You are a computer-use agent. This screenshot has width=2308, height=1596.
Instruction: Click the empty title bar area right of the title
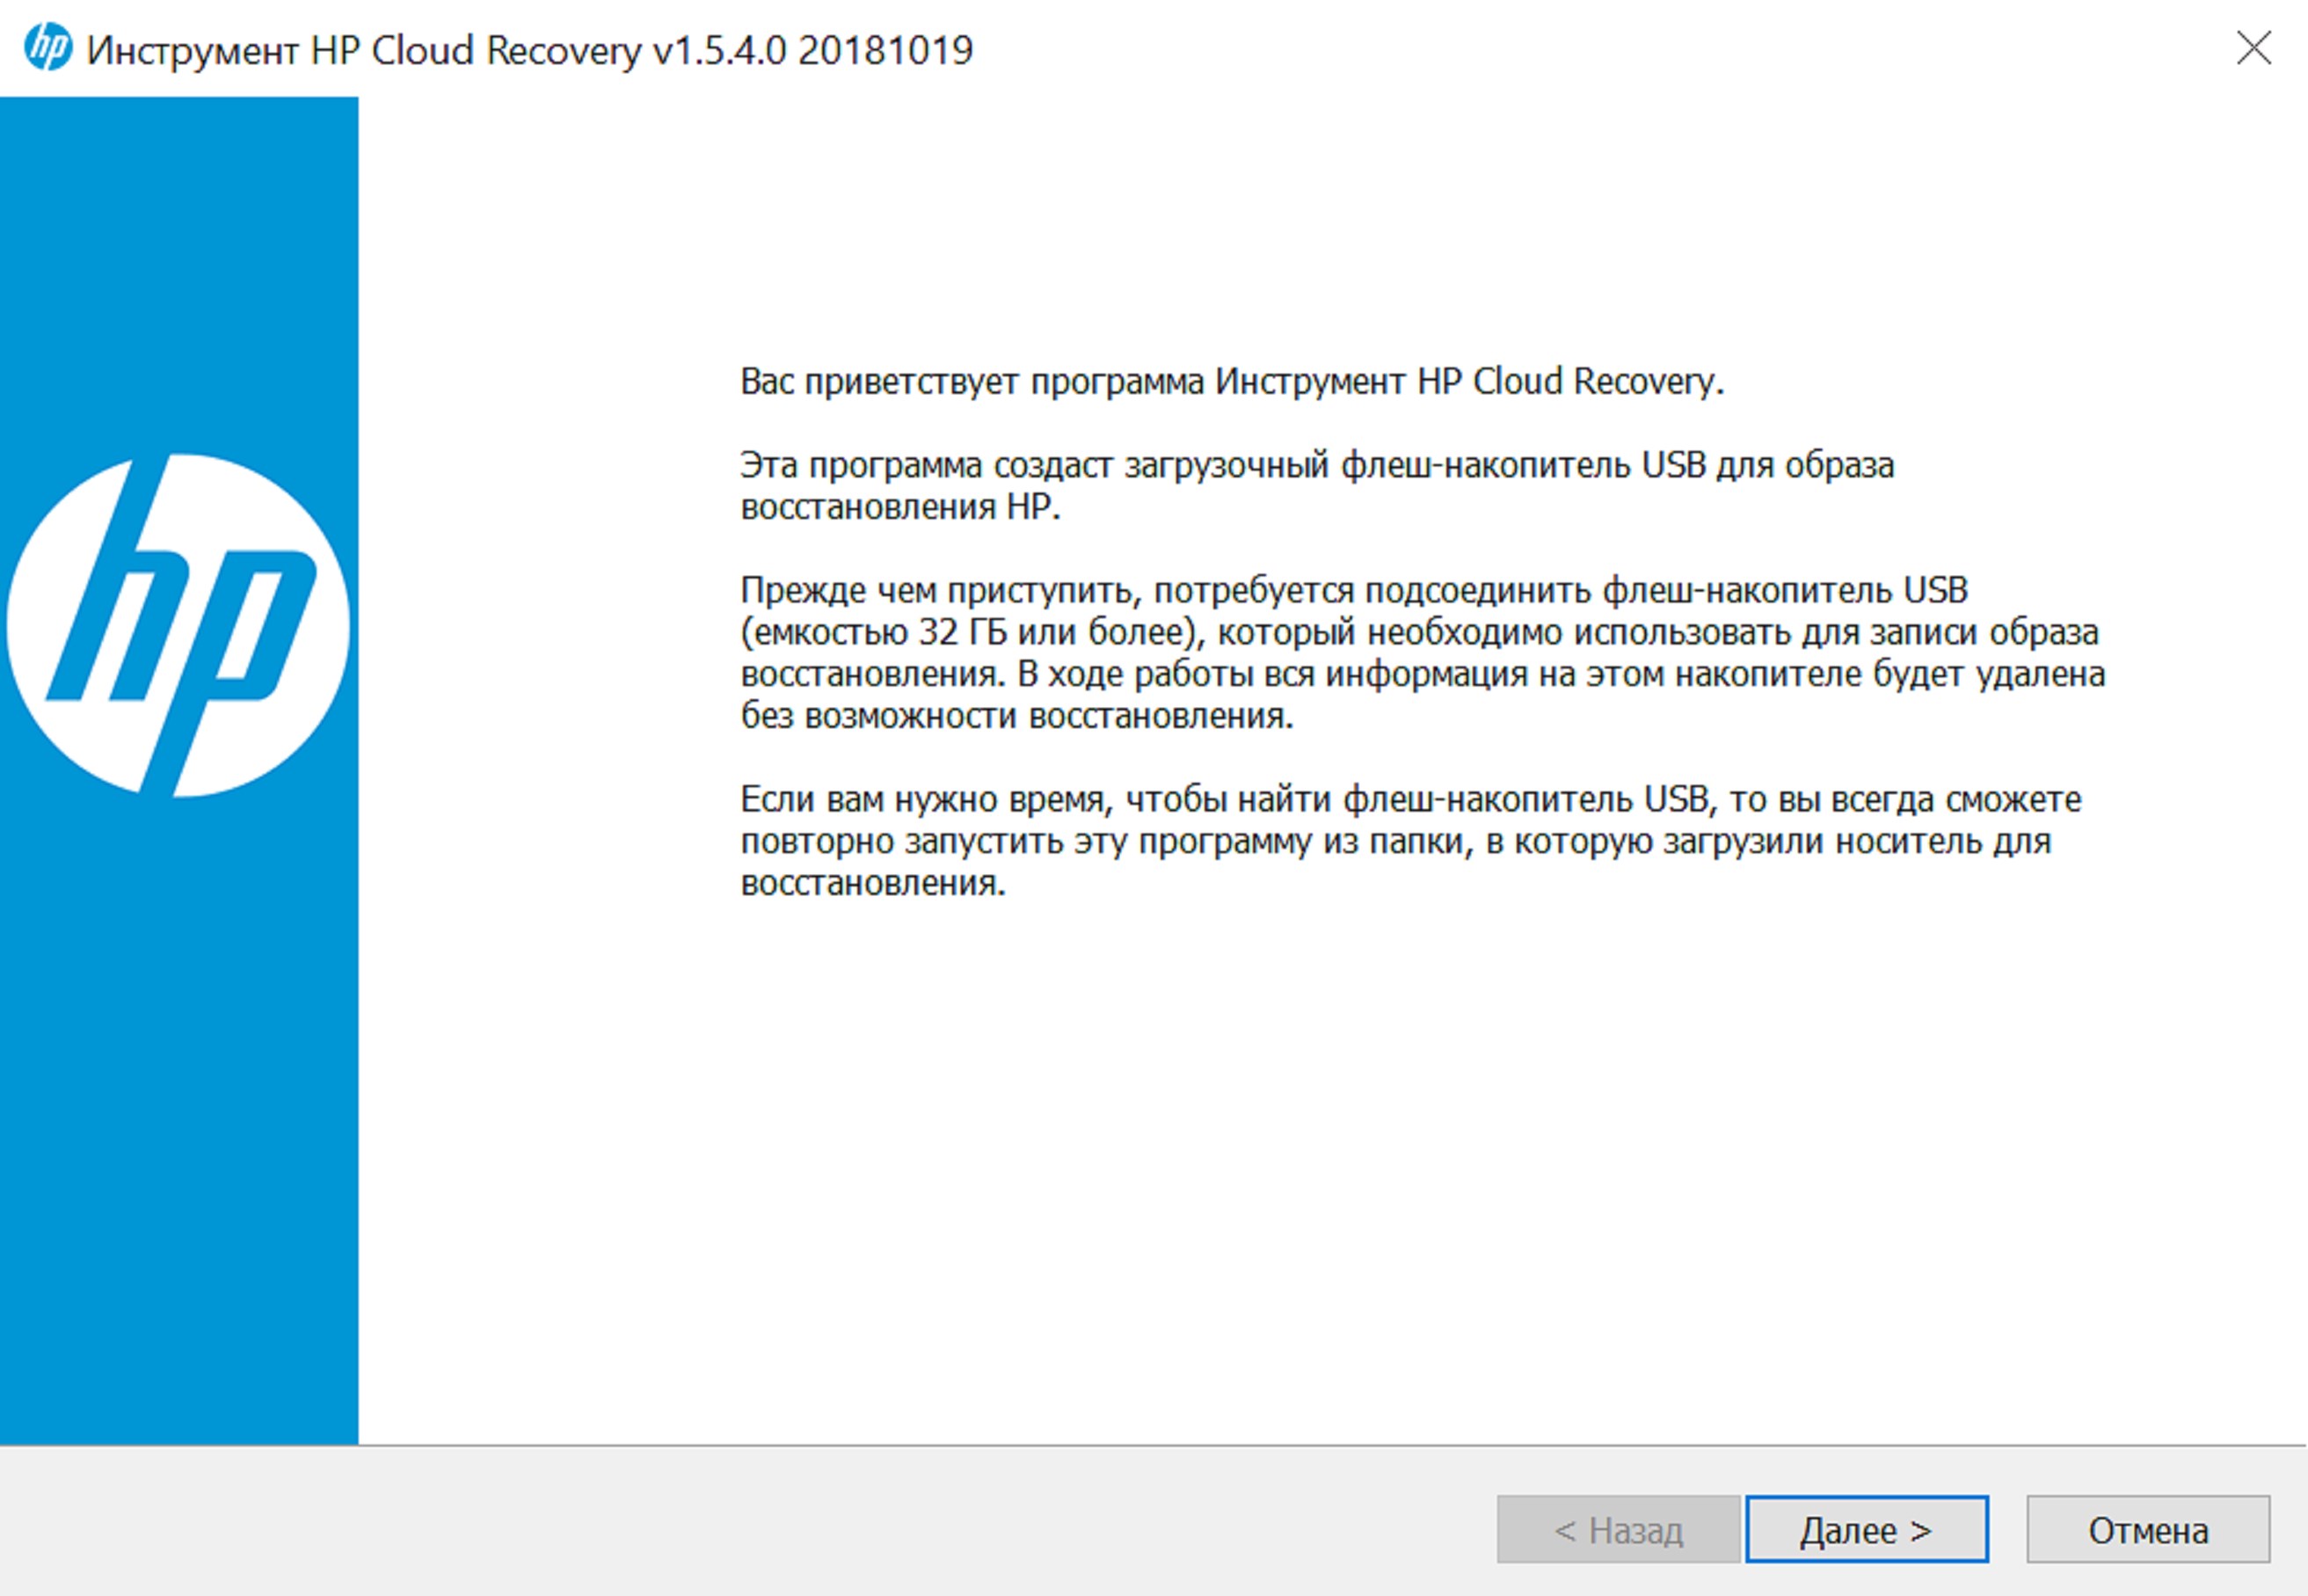pos(1600,48)
